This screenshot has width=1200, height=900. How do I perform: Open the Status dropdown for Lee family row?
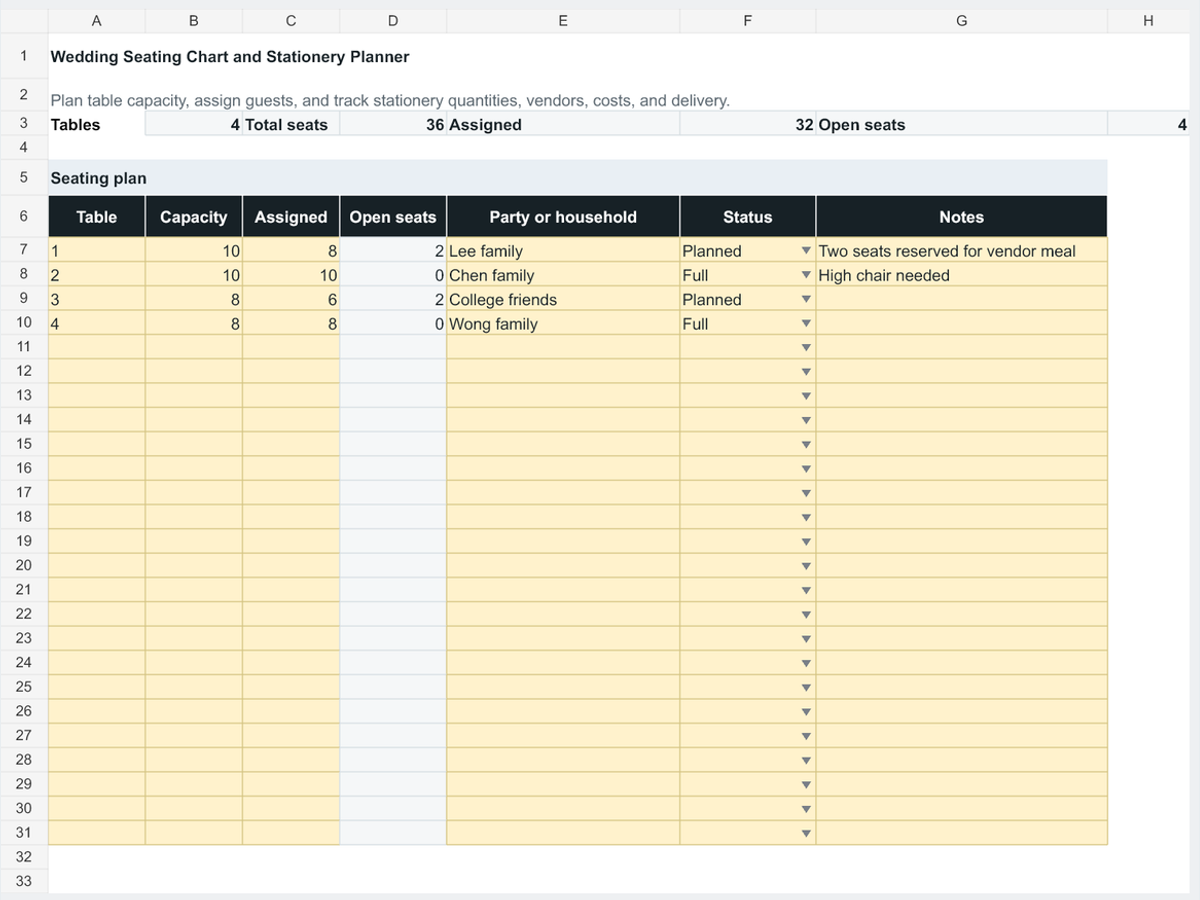click(806, 251)
